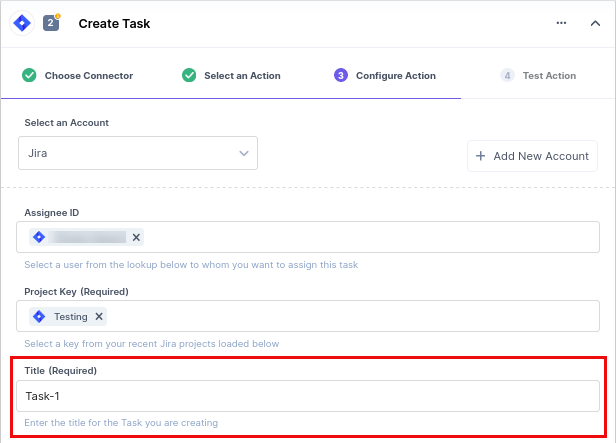Click the Title field containing Task-1
This screenshot has width=616, height=443.
308,396
